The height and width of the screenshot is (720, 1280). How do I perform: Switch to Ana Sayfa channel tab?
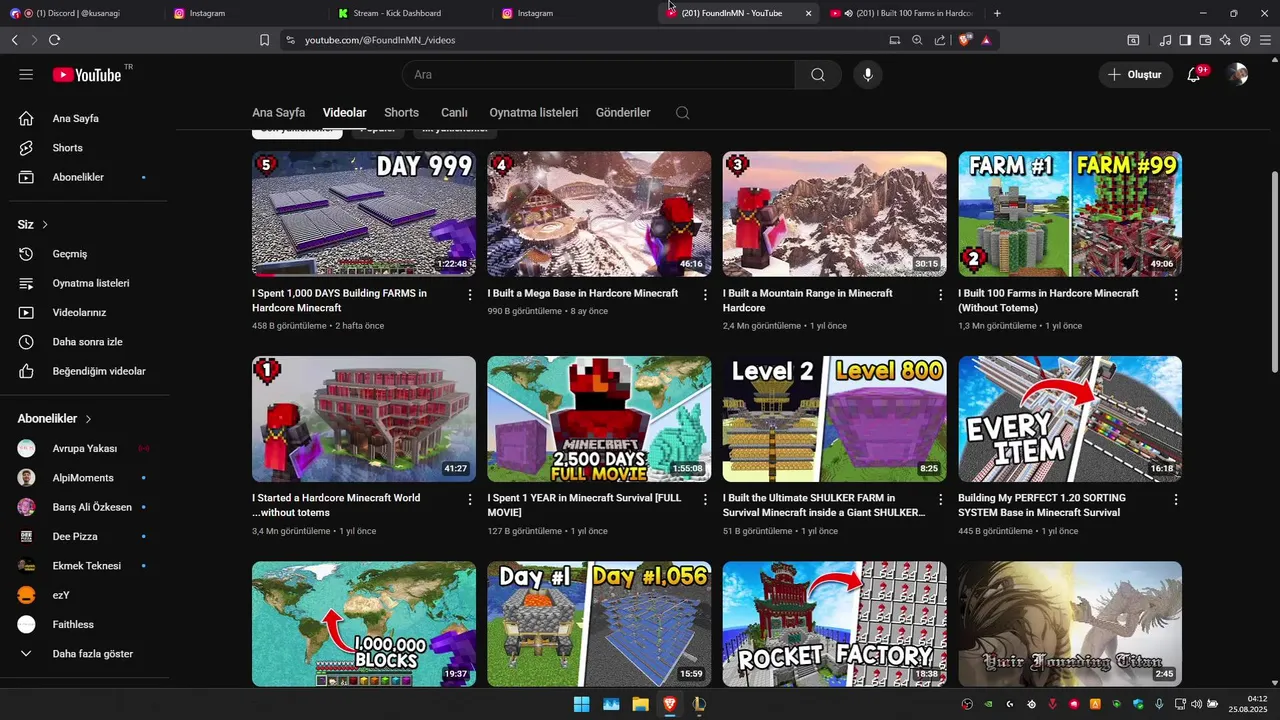[278, 113]
